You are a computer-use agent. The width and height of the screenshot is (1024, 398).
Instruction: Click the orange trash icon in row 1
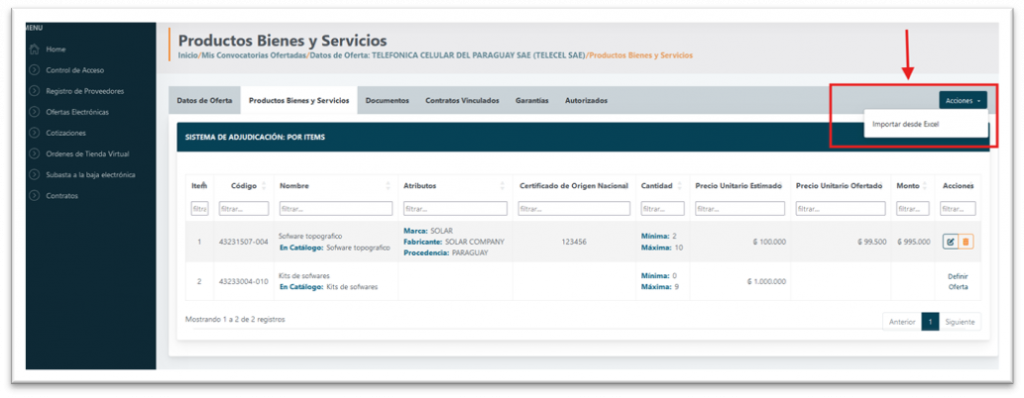[x=966, y=242]
